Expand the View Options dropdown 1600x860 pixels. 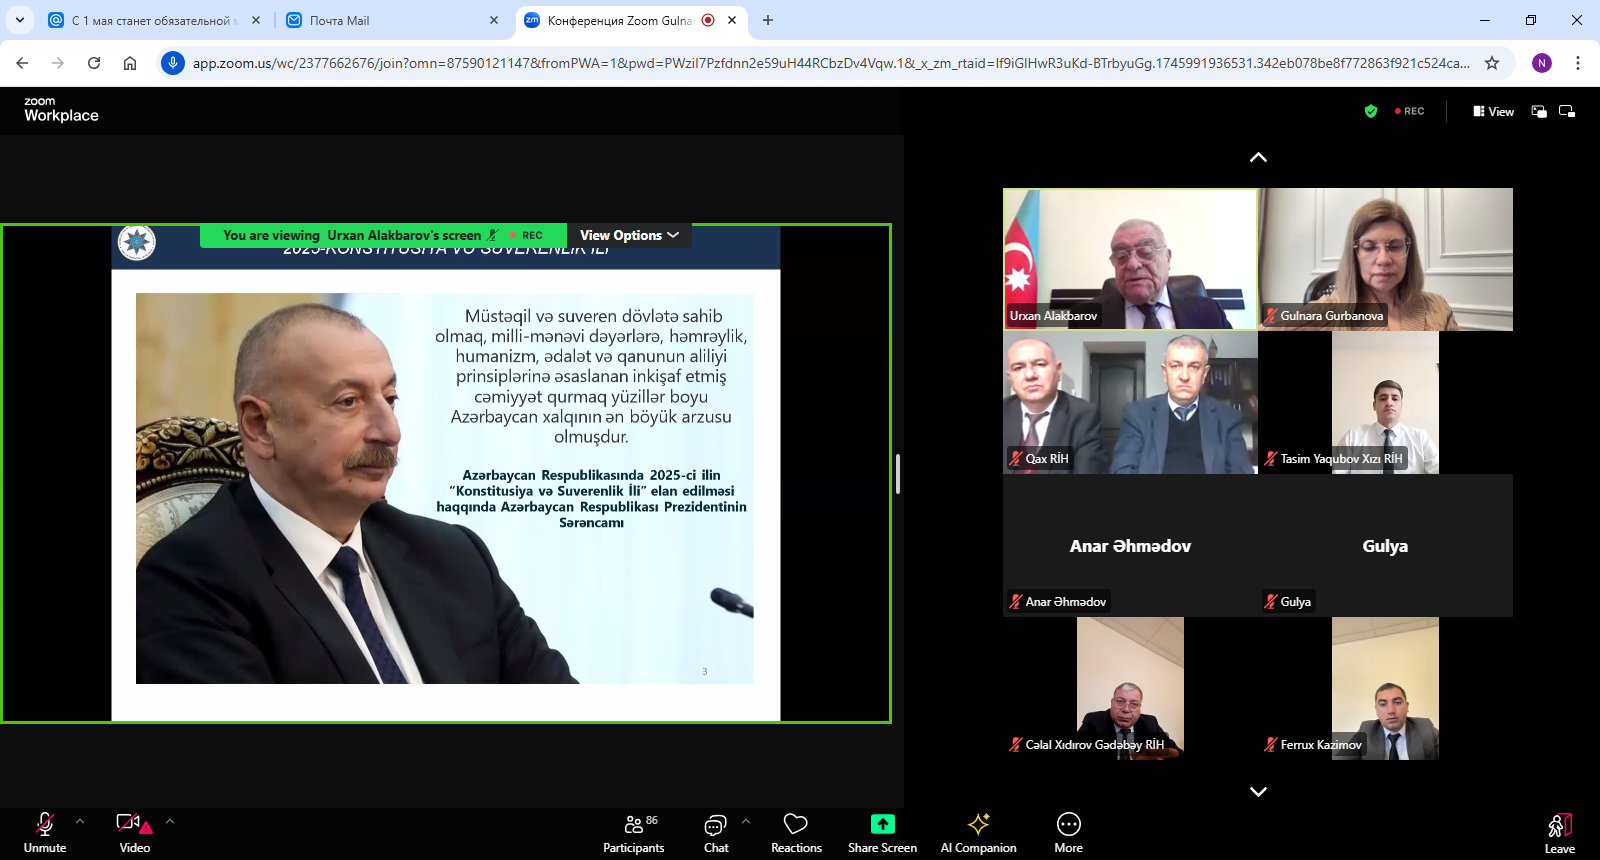(629, 235)
